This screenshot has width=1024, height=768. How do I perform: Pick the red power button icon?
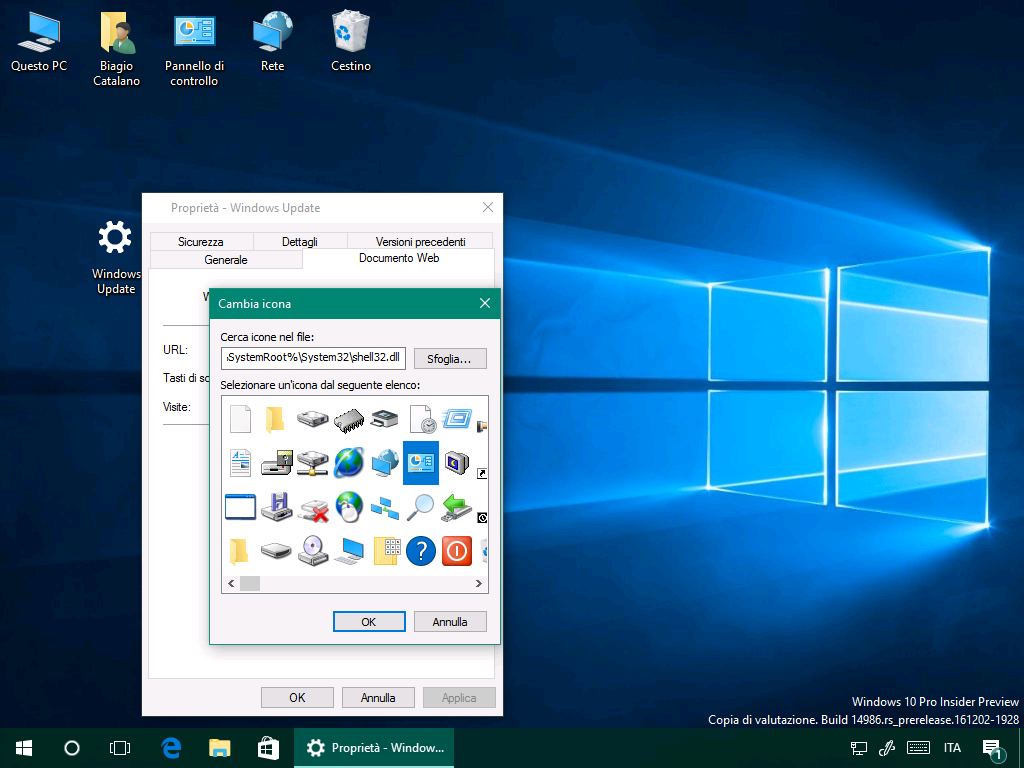(457, 551)
